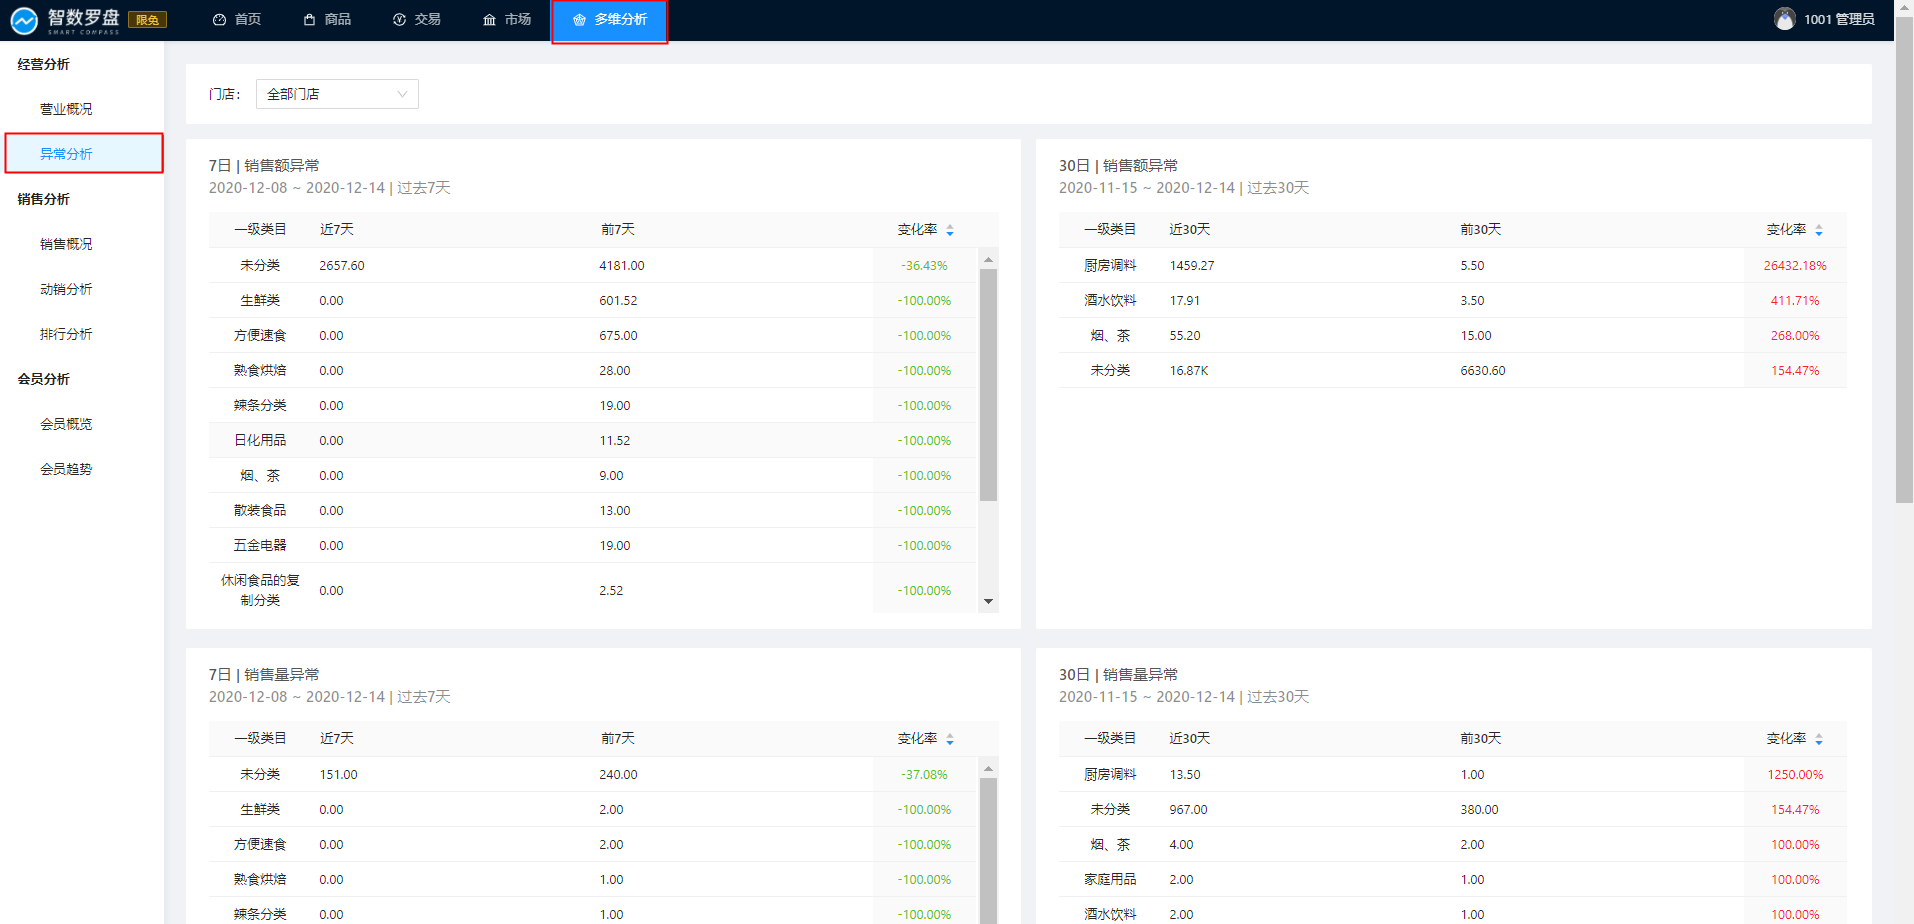
Task: Select the 多维分析 tab
Action: pos(610,20)
